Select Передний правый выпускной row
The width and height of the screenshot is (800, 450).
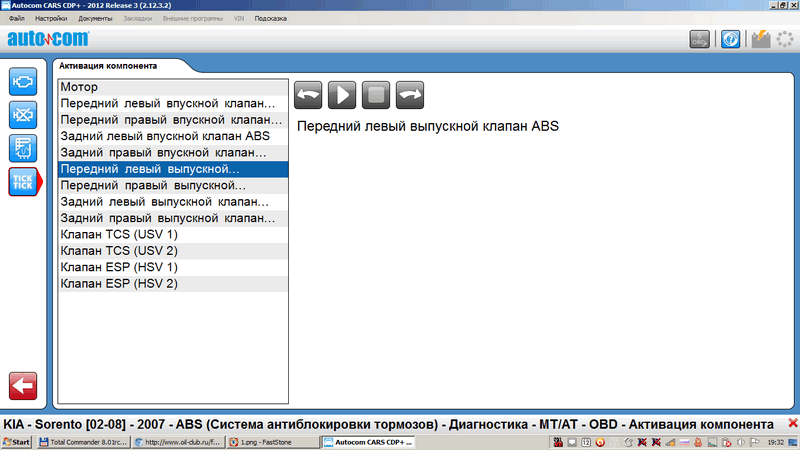click(x=173, y=185)
